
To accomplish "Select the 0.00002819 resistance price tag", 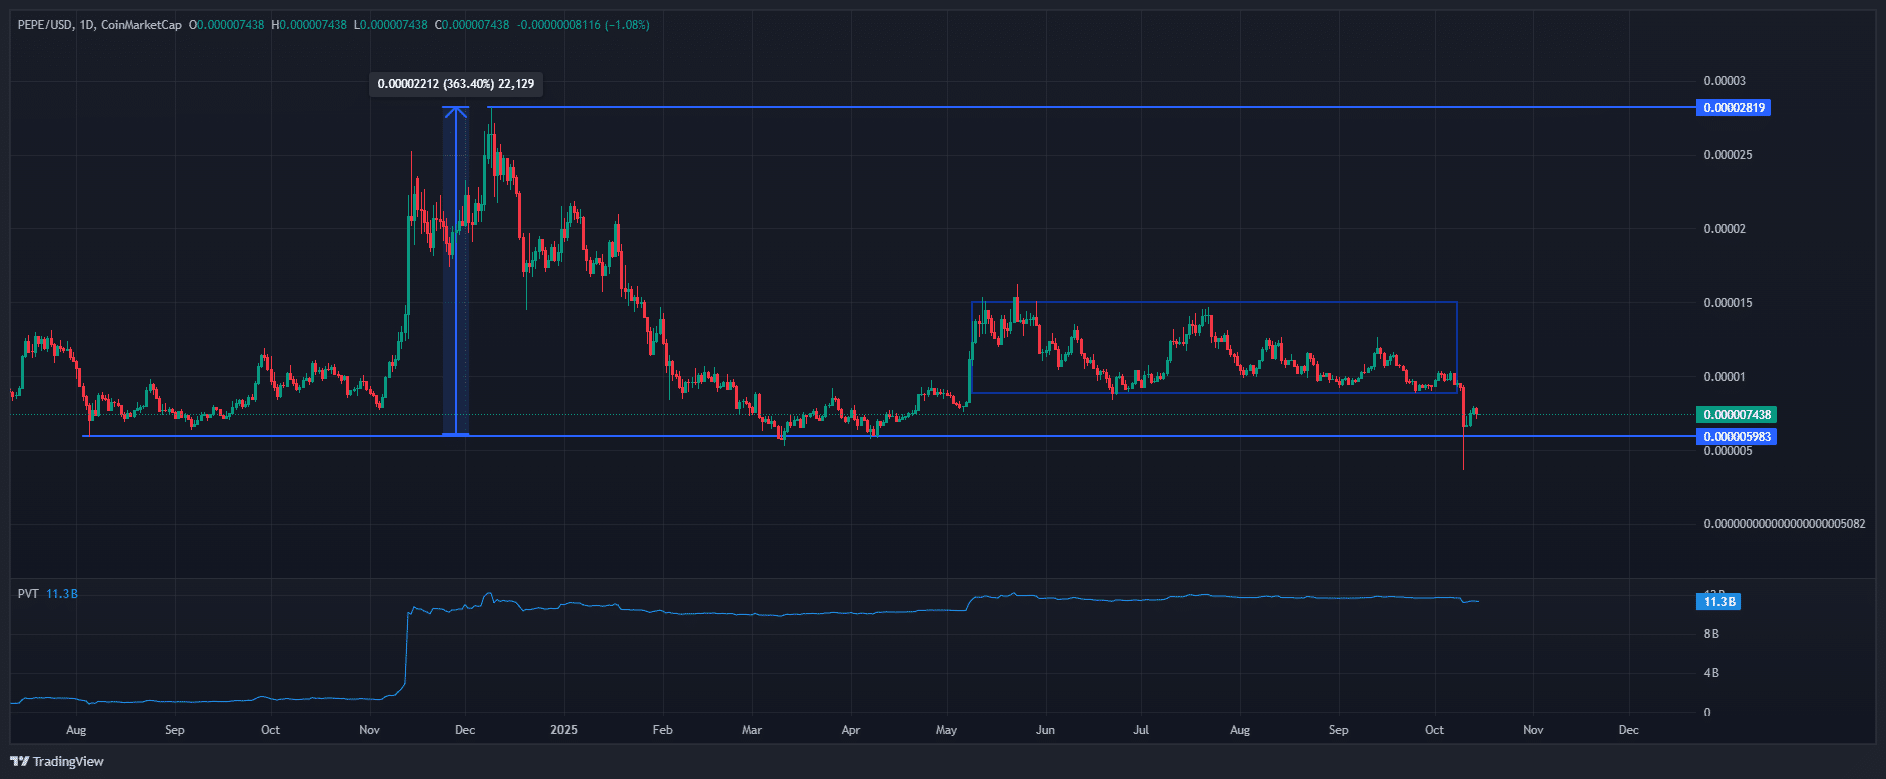I will tap(1732, 107).
